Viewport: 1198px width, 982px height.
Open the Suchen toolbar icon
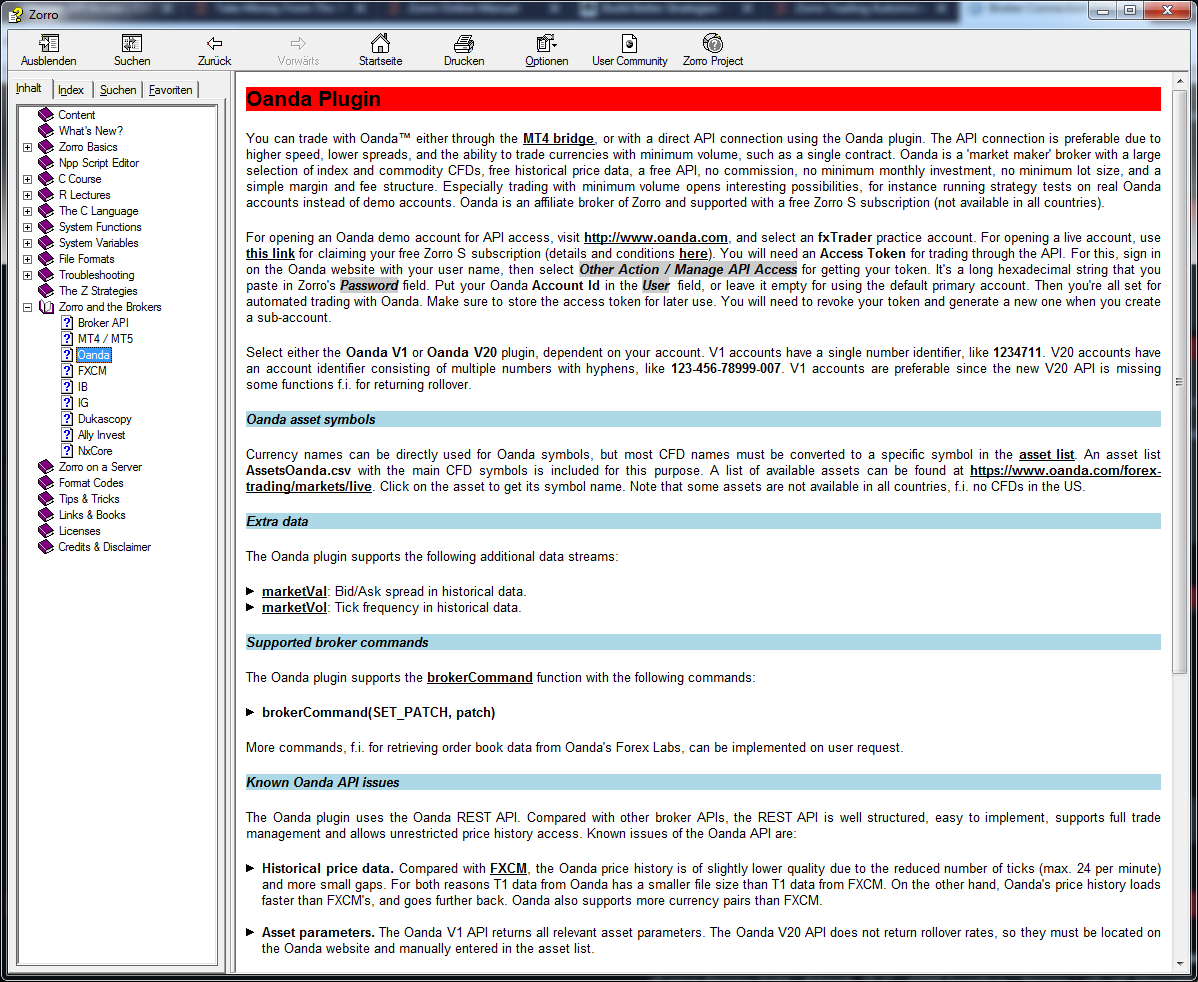pyautogui.click(x=131, y=44)
